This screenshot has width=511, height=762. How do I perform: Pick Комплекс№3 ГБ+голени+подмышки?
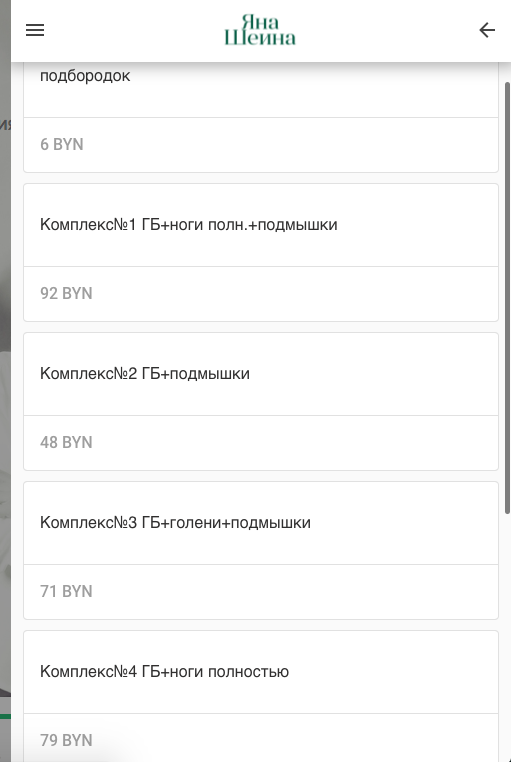pyautogui.click(x=175, y=522)
